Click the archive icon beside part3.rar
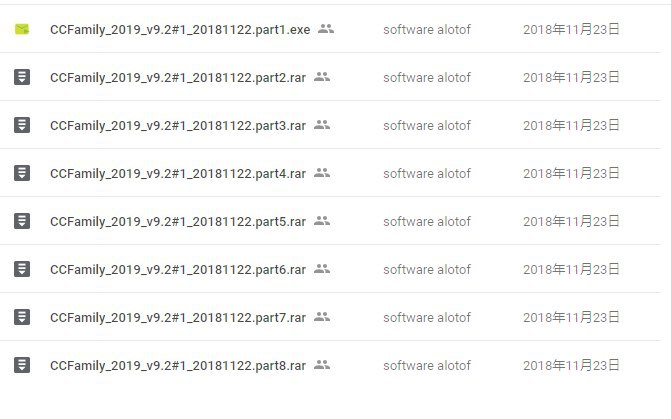 22,125
